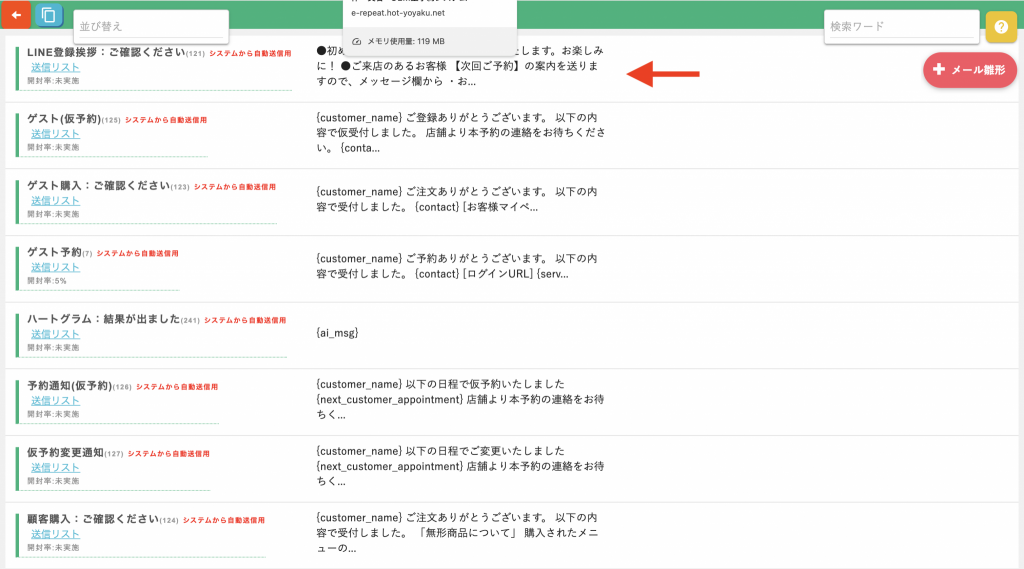Open 送信リスト under ハートグラム

click(x=55, y=334)
